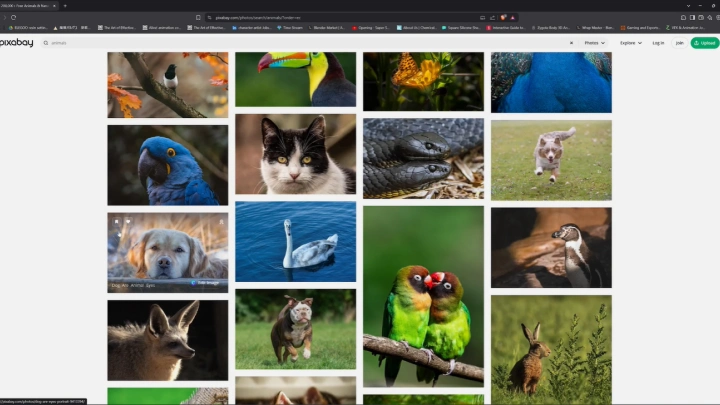Open the black and white cat photo
Screen dimensions: 720x405
click(x=296, y=154)
